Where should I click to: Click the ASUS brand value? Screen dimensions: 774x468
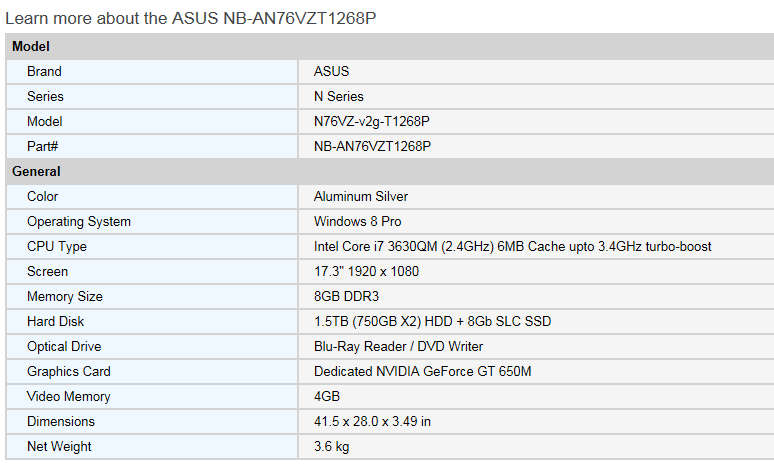(331, 72)
